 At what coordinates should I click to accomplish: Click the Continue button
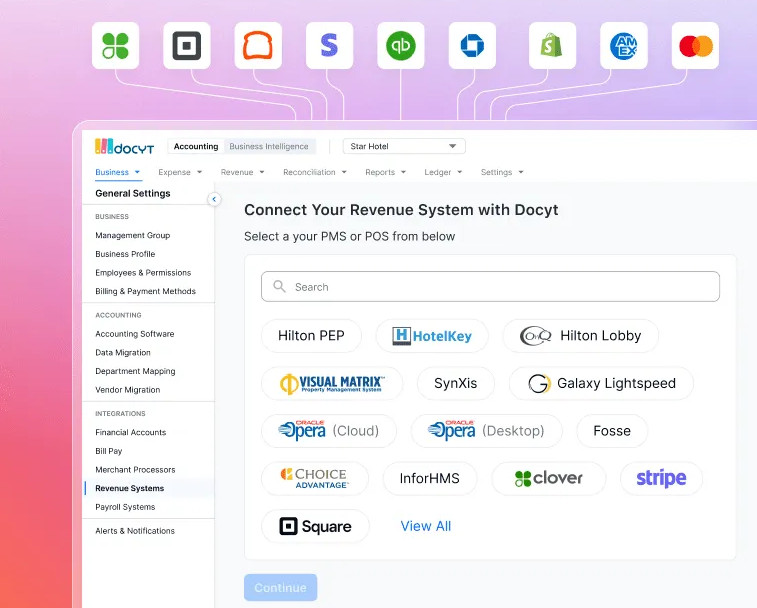click(x=280, y=588)
